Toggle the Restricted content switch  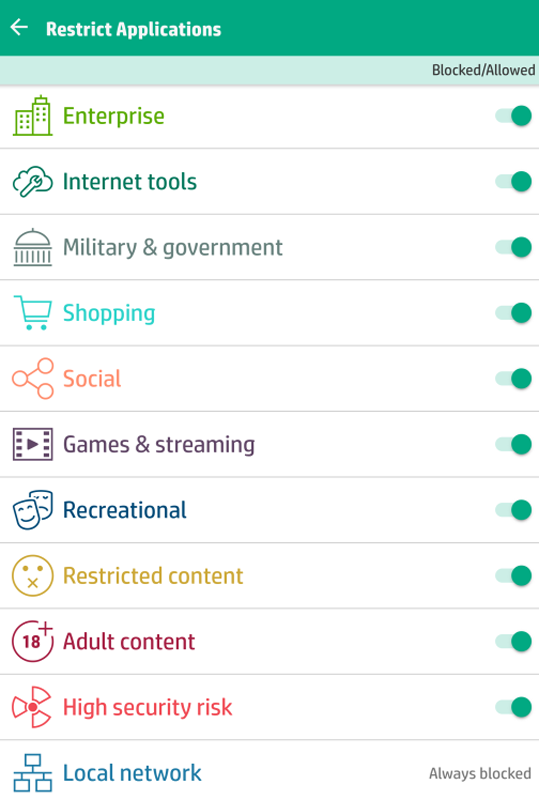coord(513,576)
